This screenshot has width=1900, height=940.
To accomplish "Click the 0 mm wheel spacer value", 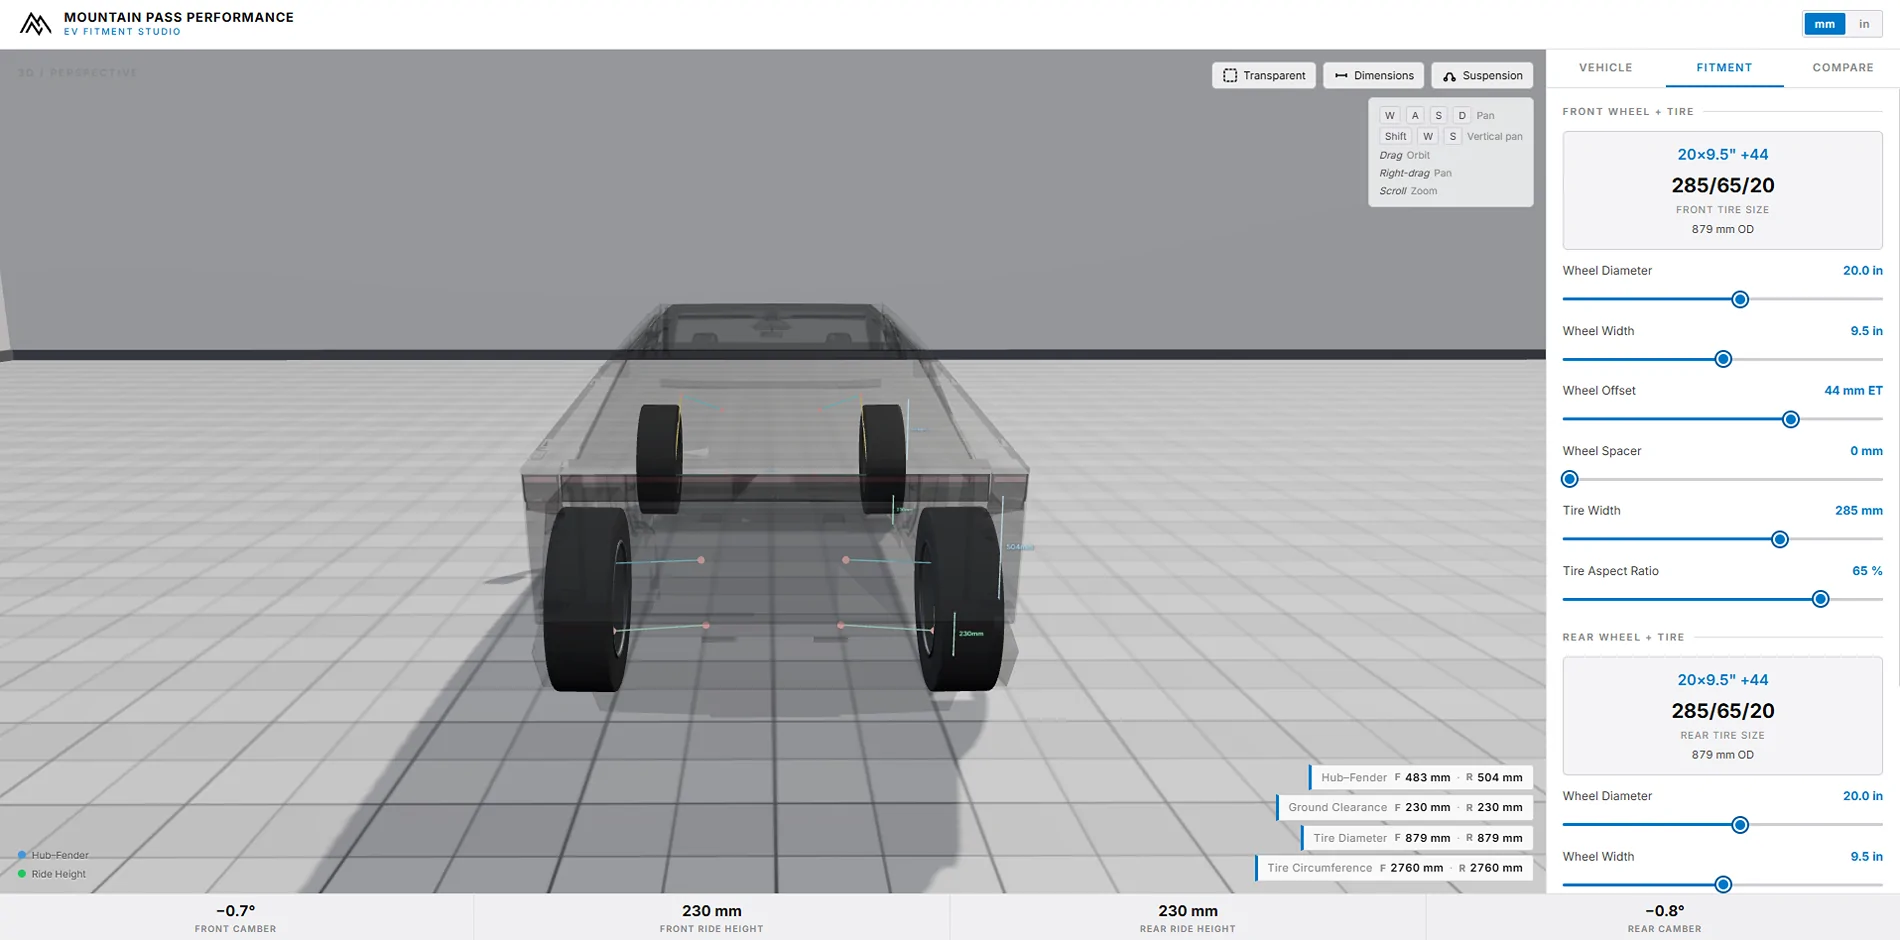I will click(1866, 451).
